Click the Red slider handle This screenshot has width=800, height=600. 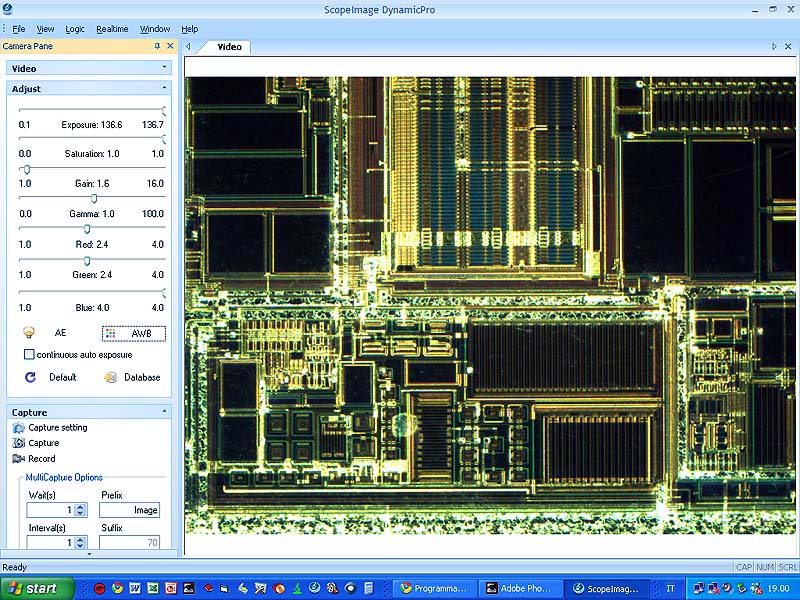87,229
